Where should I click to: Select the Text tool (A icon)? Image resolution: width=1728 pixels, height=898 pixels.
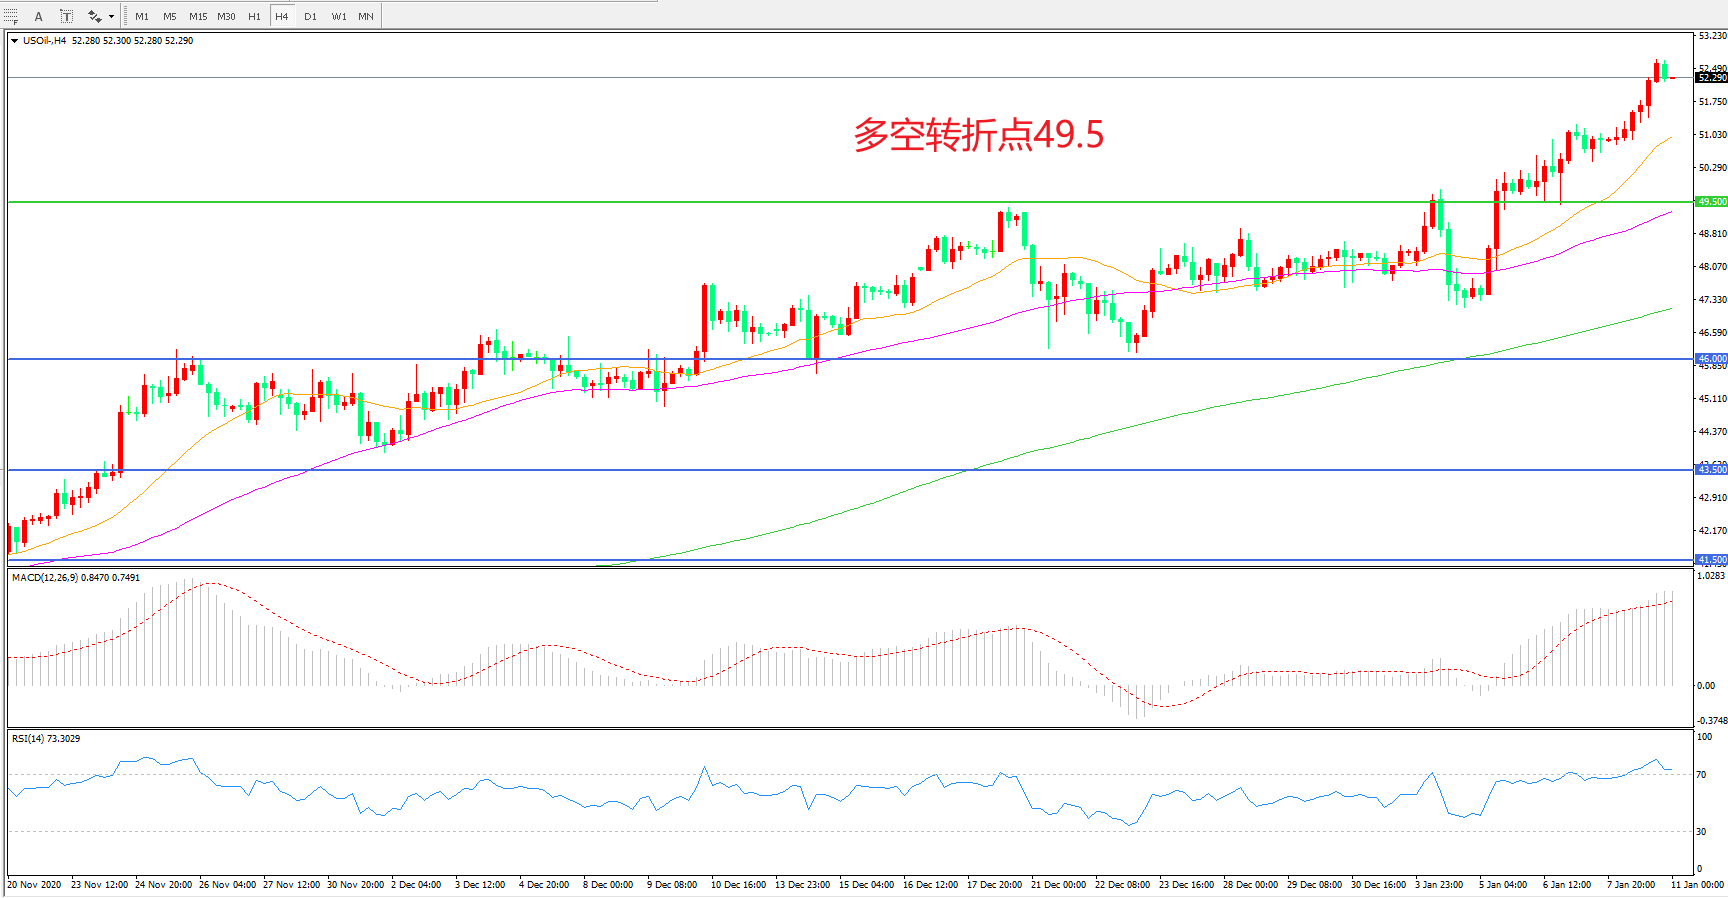point(39,16)
